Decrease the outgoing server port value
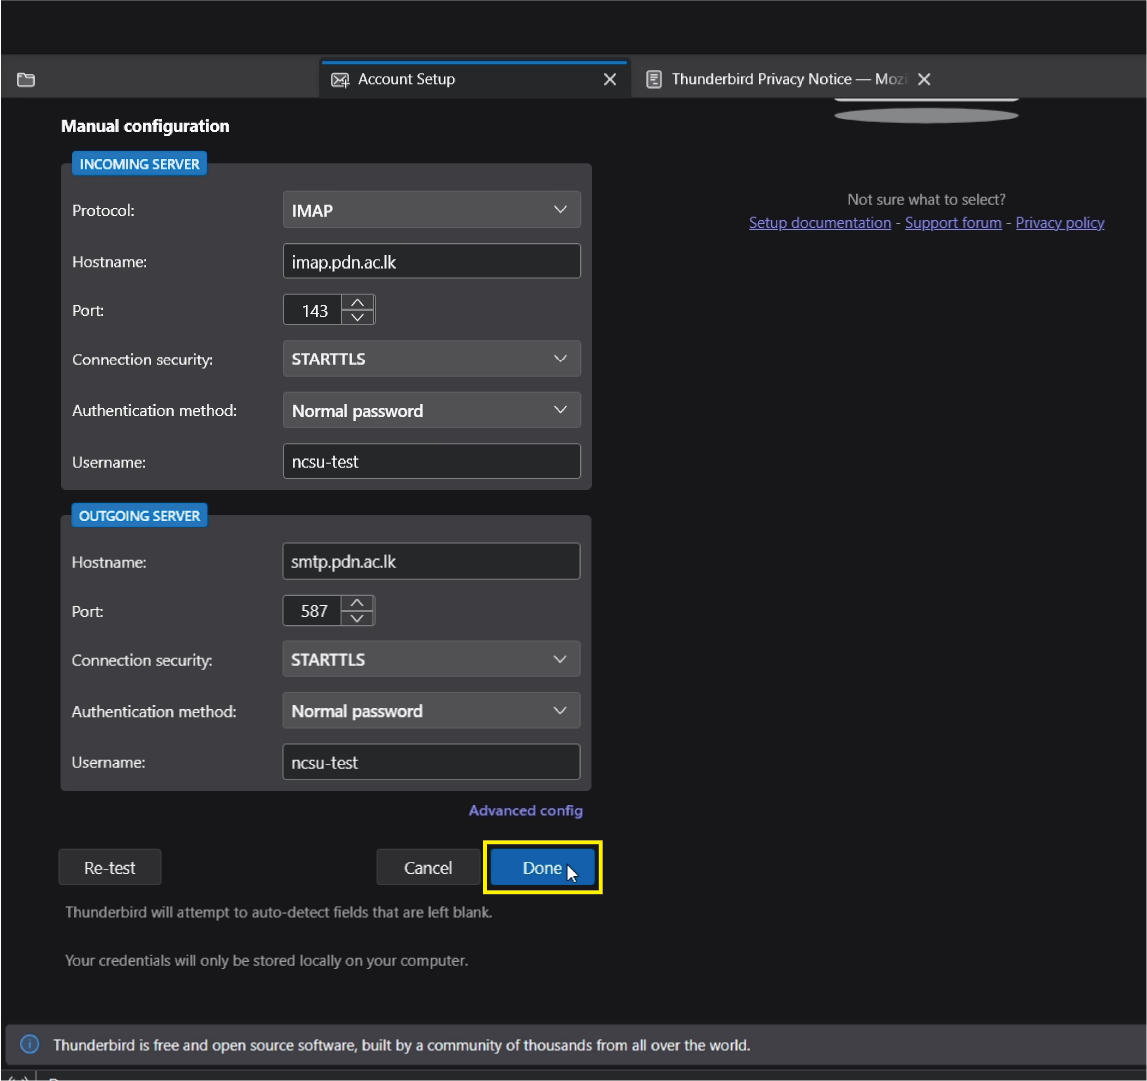Screen dimensions: 1147x1081 (x=358, y=618)
